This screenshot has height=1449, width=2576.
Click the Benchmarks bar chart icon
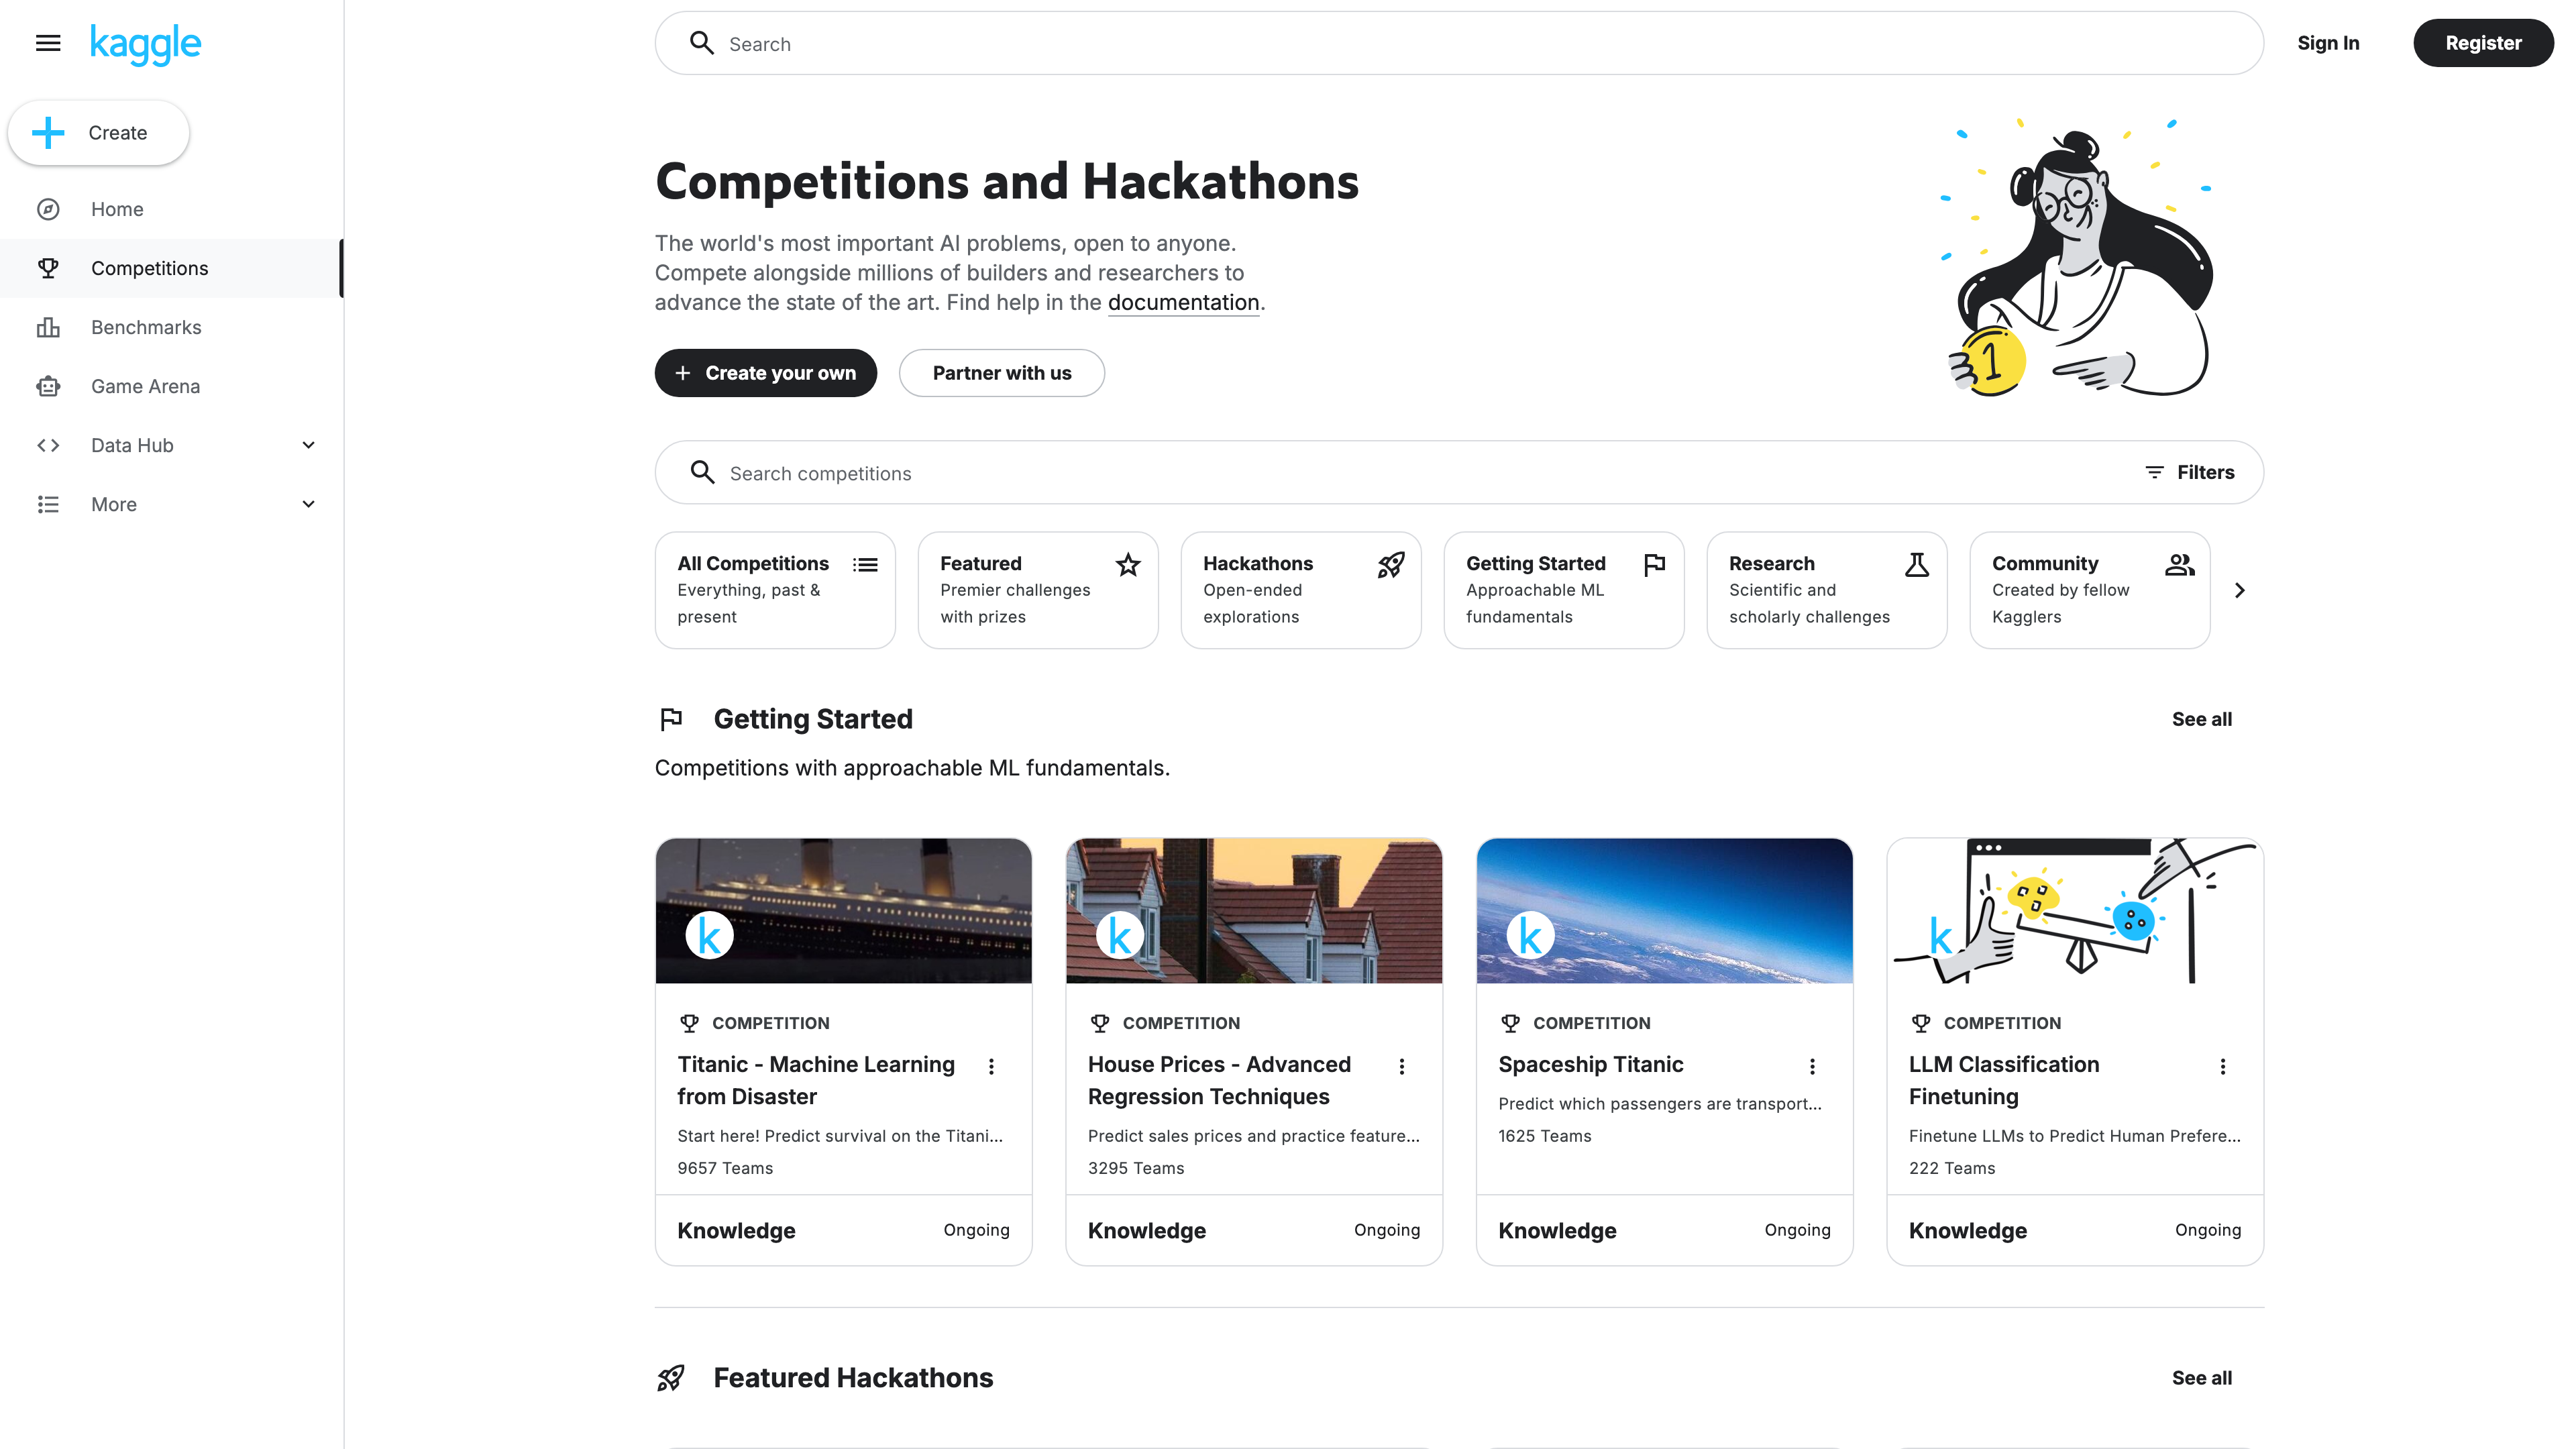point(48,327)
